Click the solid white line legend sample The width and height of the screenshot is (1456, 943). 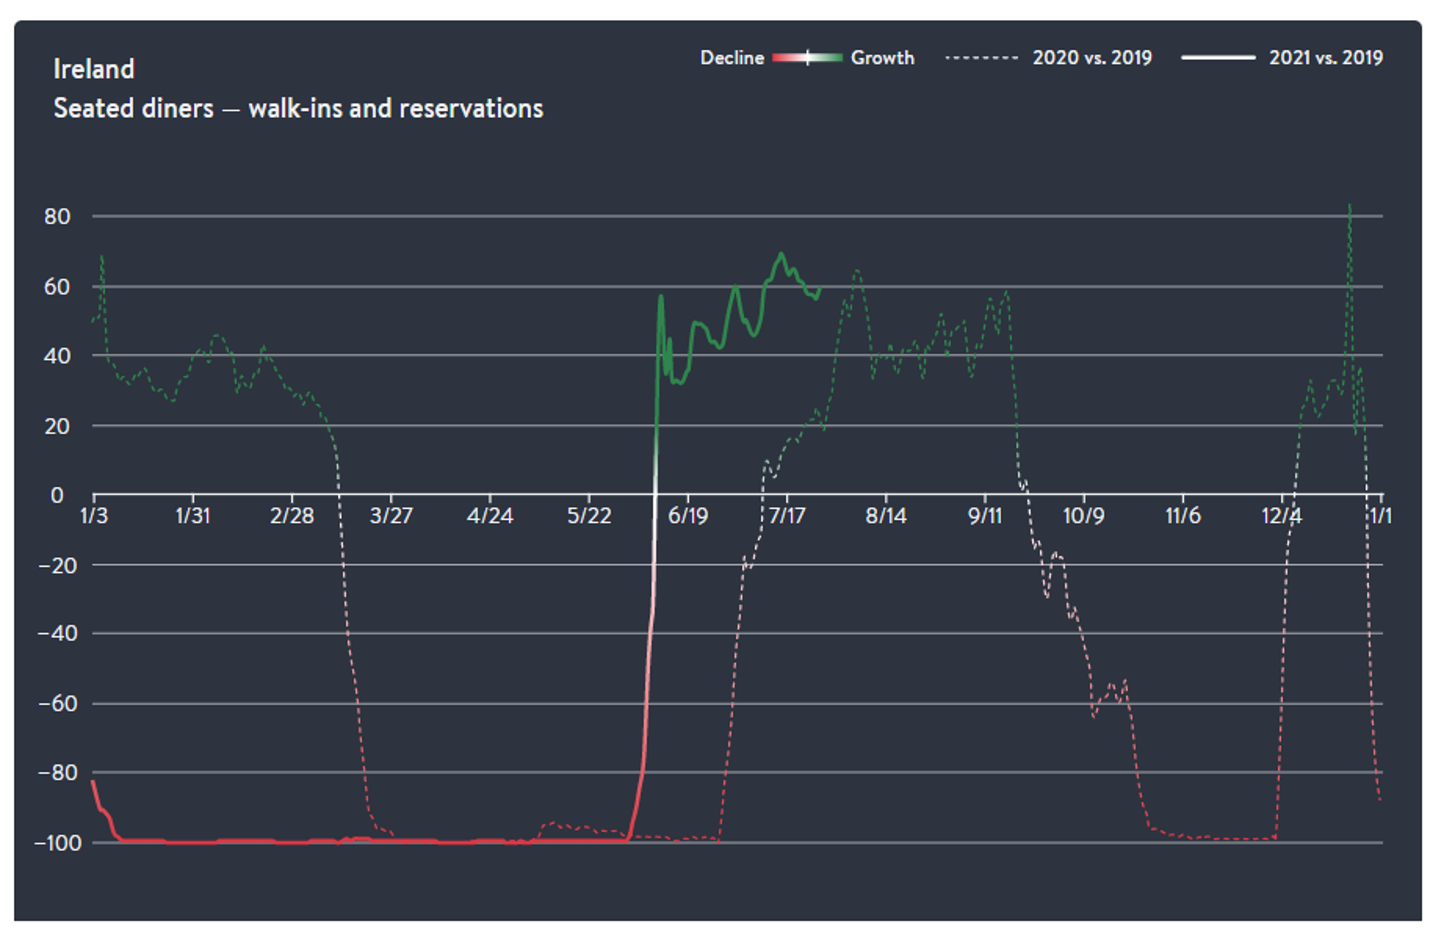[1217, 58]
